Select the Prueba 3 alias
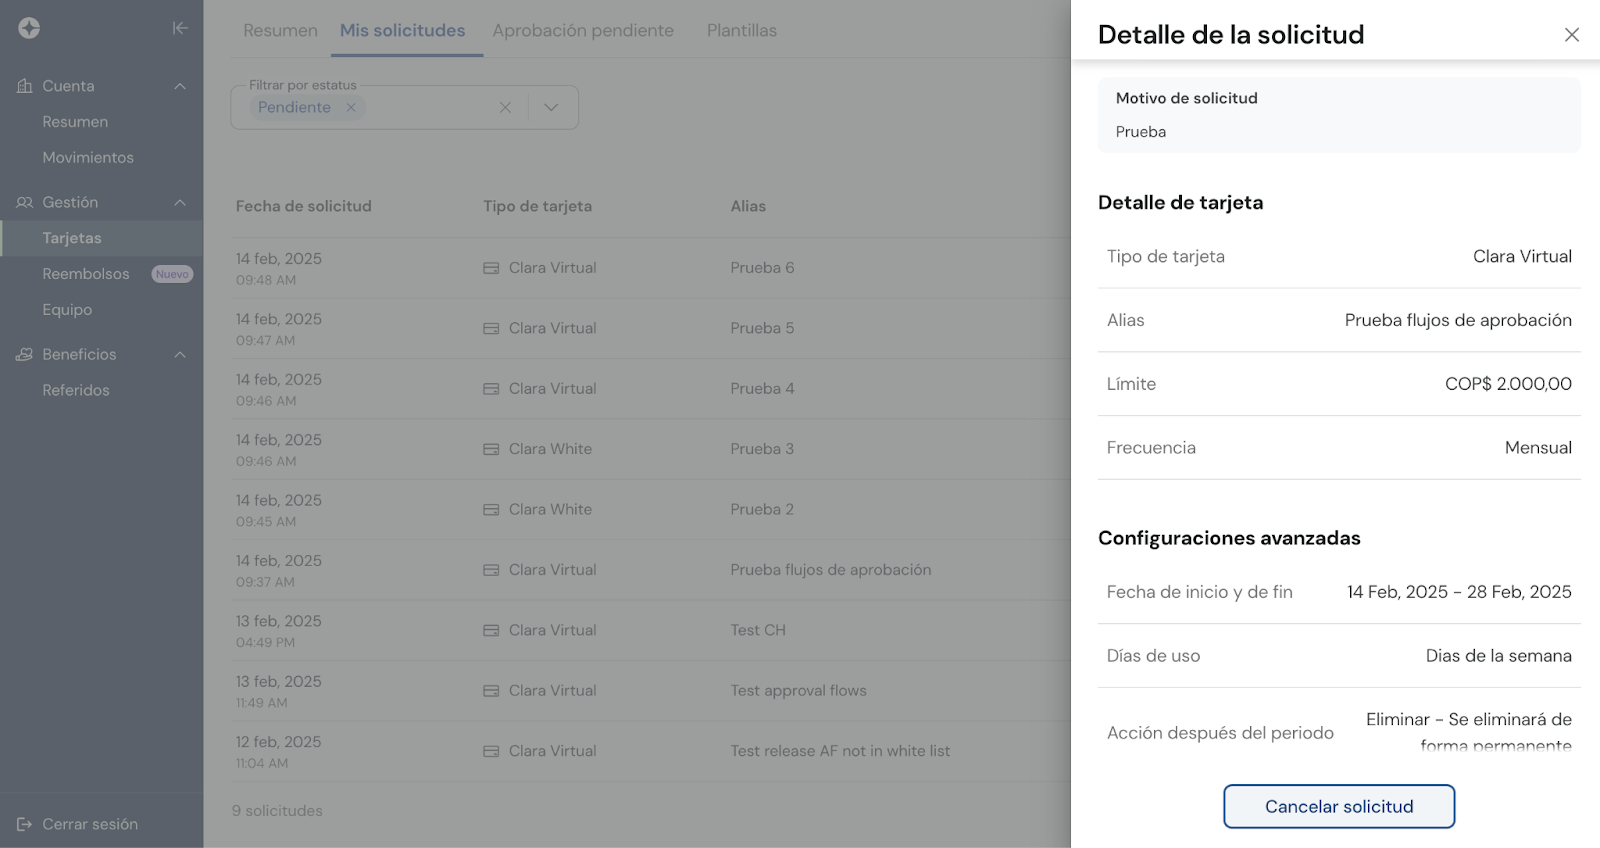This screenshot has width=1600, height=848. (762, 449)
